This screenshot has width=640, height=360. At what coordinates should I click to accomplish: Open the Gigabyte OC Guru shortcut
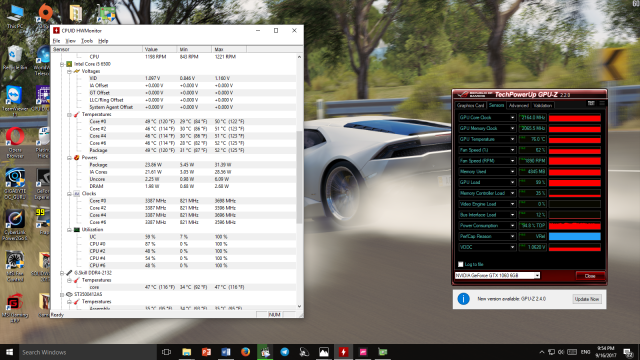(x=15, y=184)
